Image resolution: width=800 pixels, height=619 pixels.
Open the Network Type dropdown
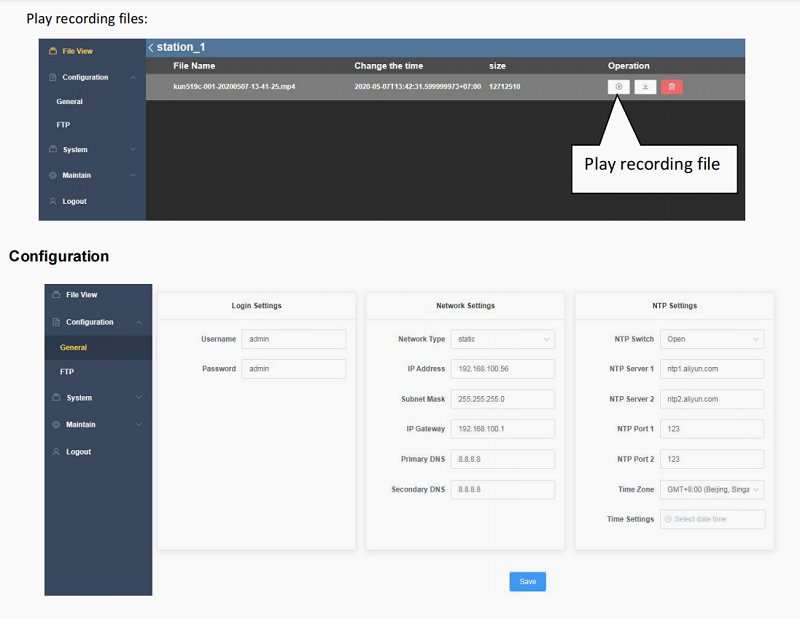click(502, 339)
